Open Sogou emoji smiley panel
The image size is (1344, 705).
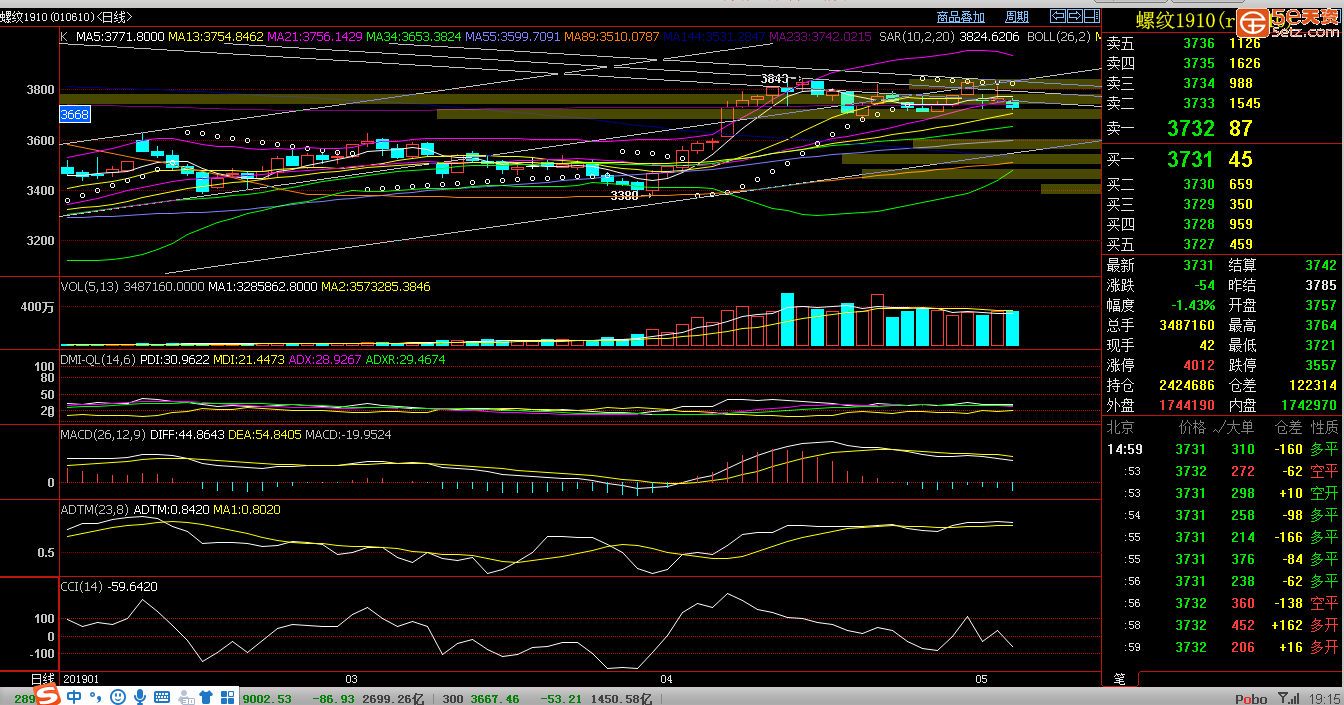click(x=117, y=696)
